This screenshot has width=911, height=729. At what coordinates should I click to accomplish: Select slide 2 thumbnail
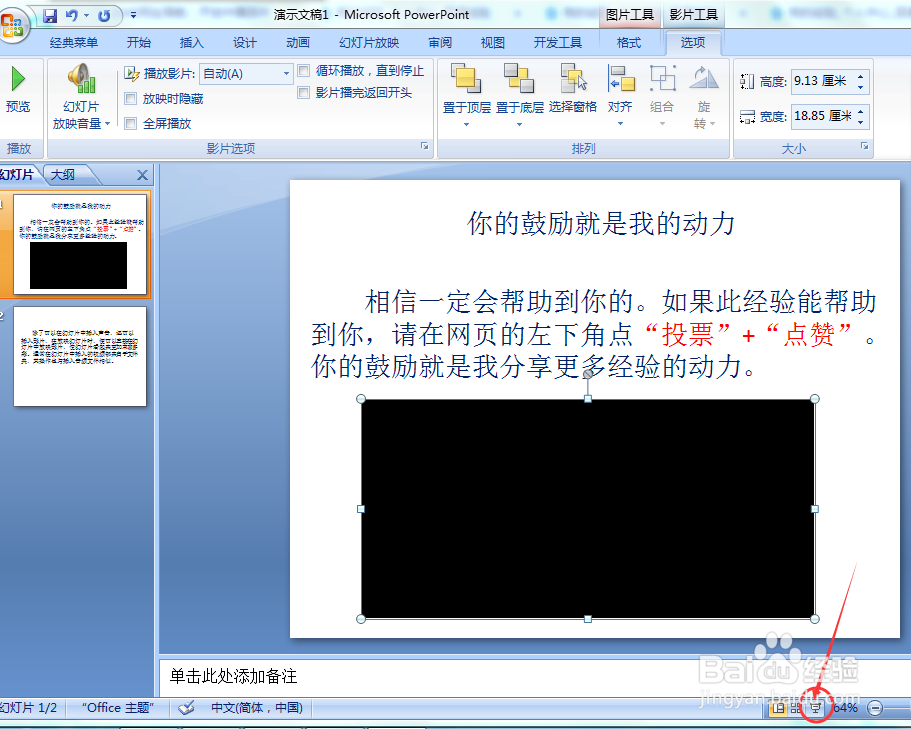pos(80,356)
